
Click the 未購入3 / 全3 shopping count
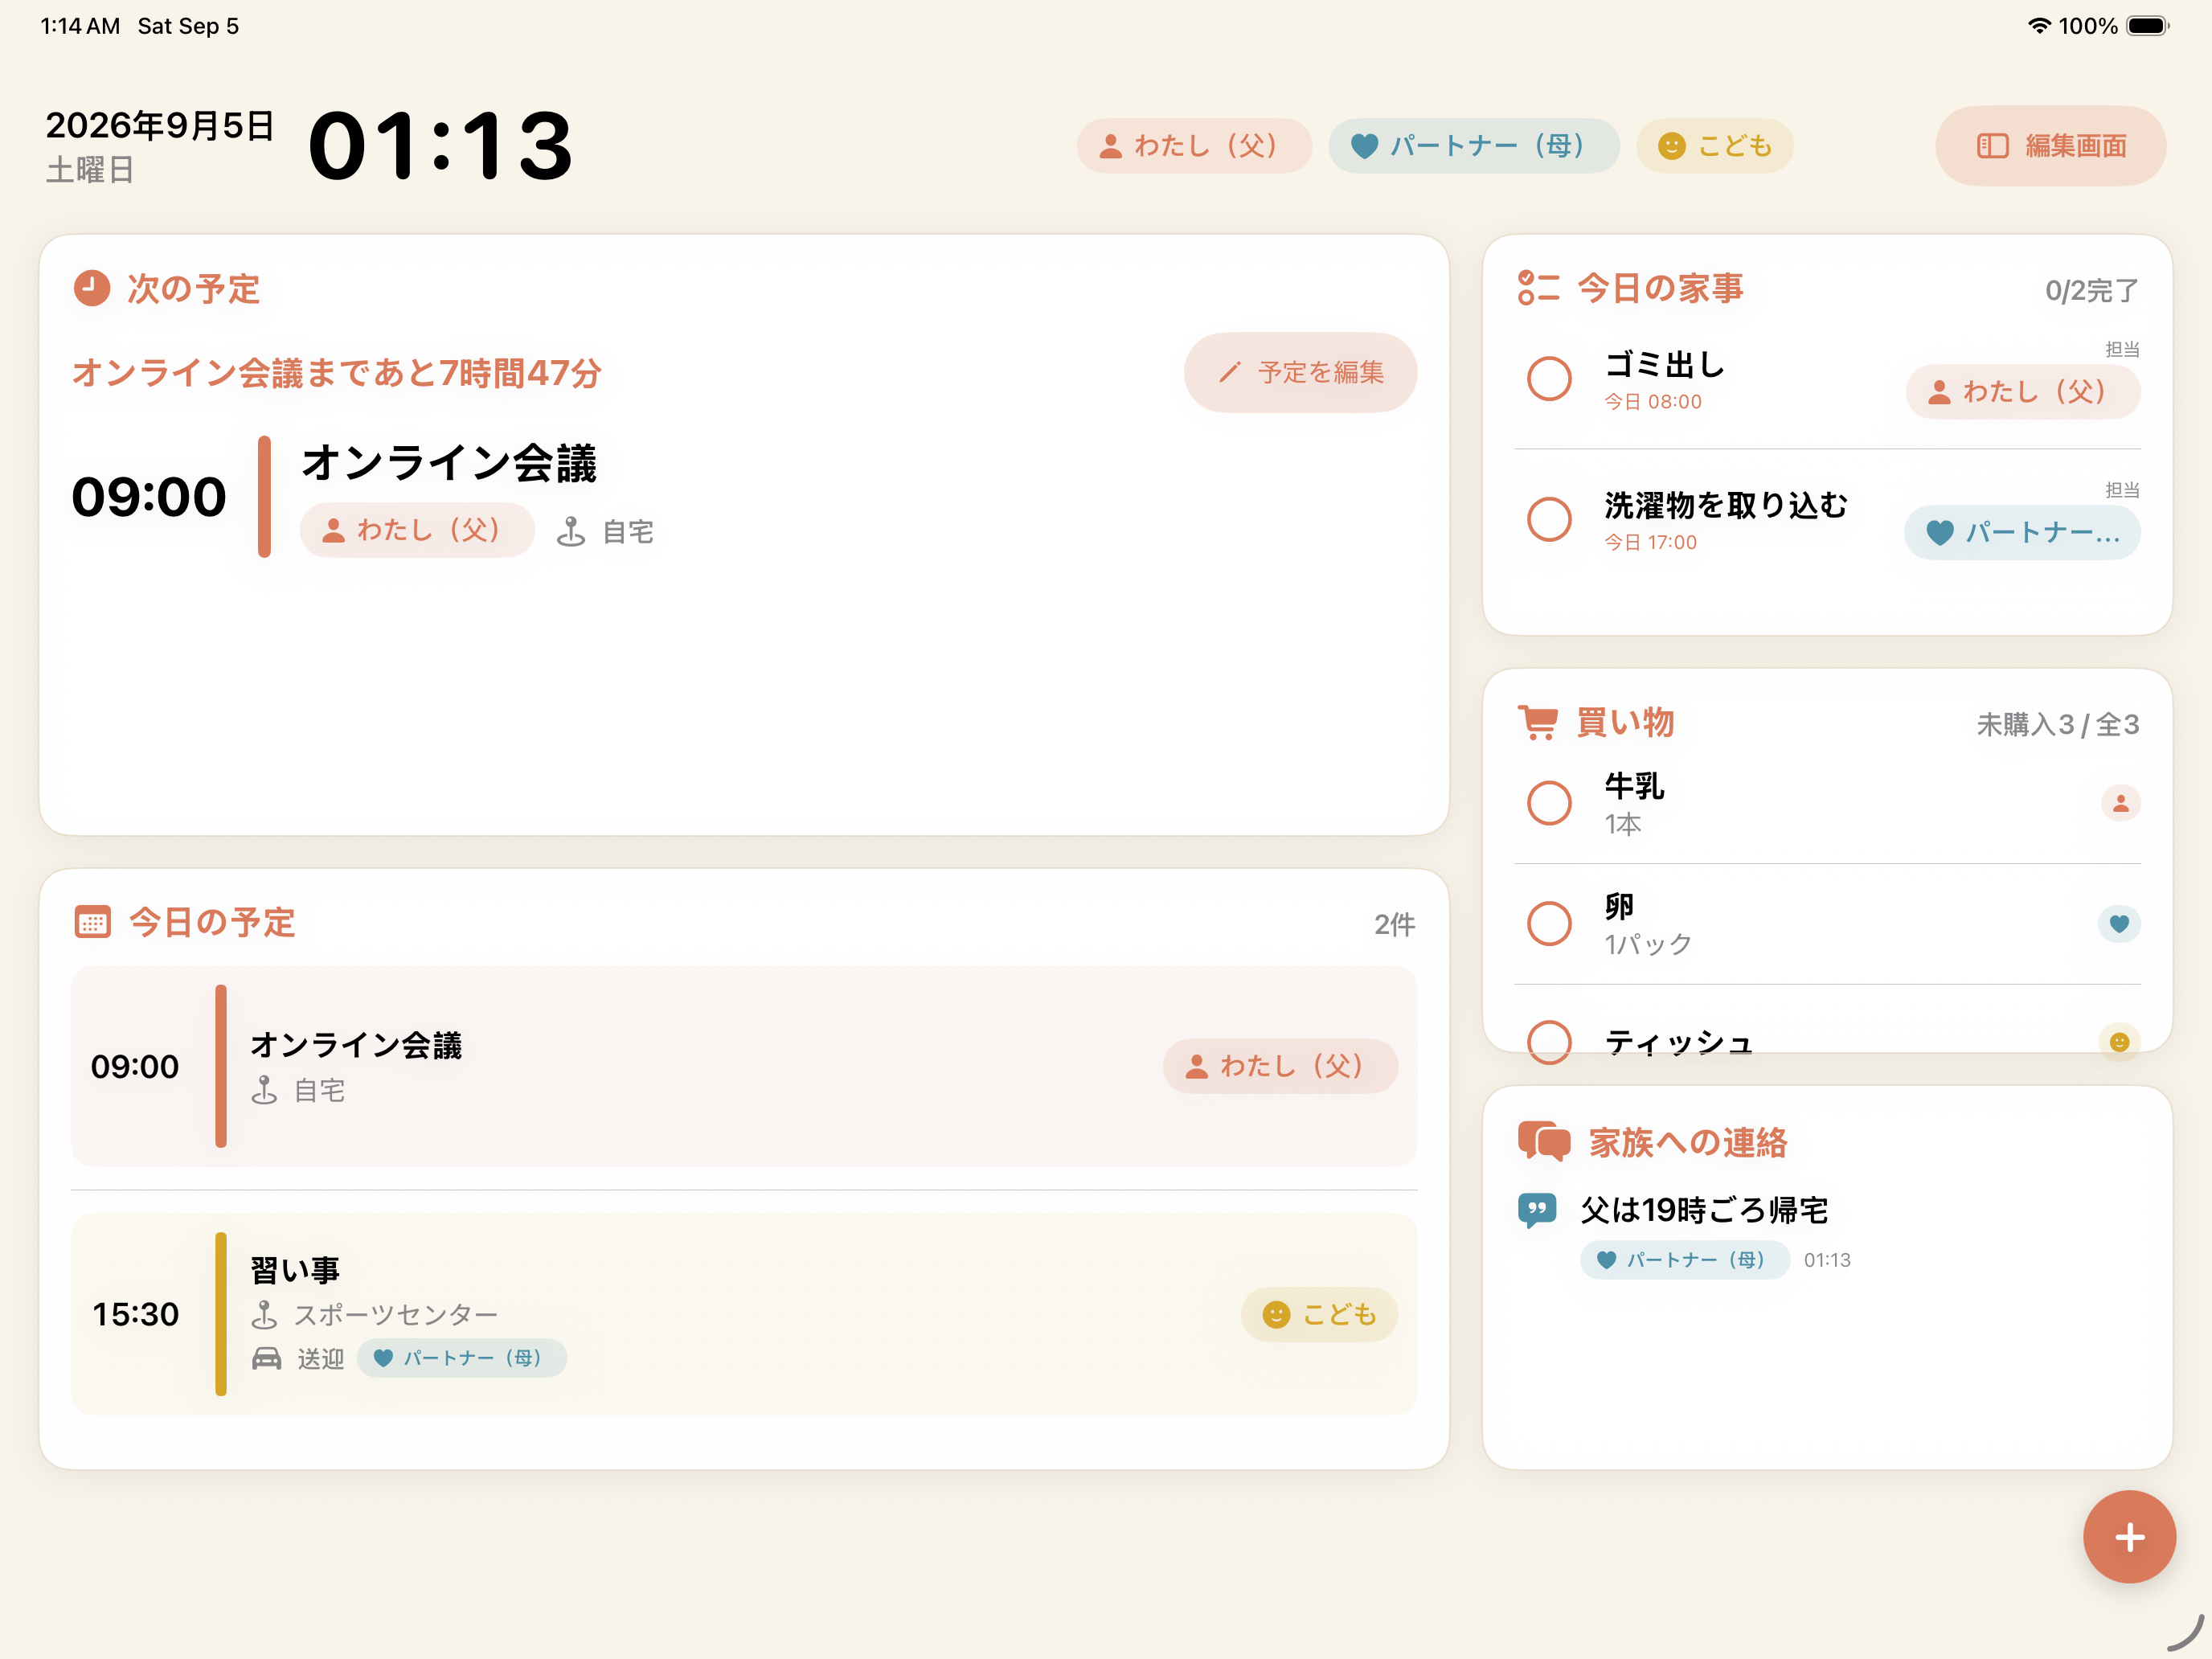pyautogui.click(x=2058, y=724)
